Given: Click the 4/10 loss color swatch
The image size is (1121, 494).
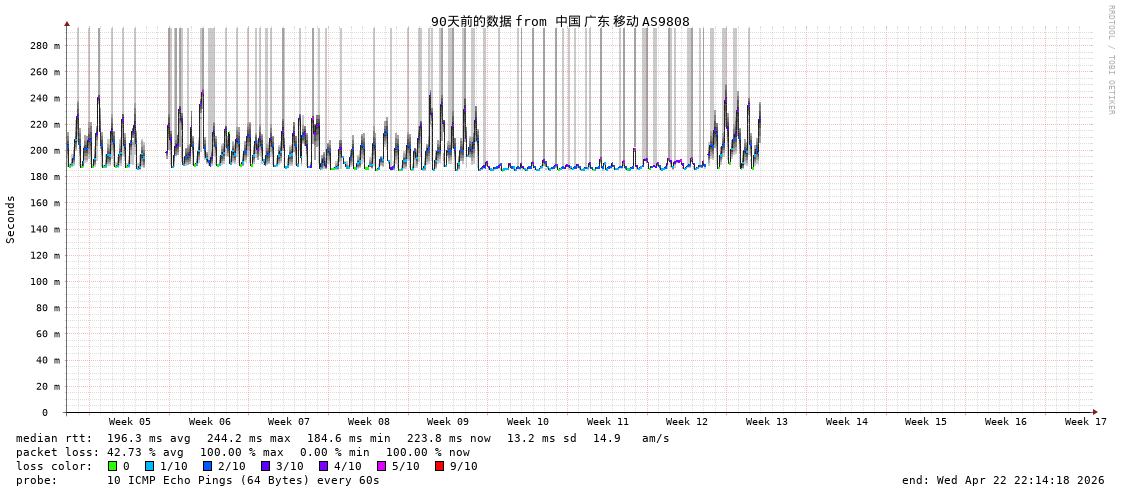Looking at the screenshot, I should [x=323, y=466].
